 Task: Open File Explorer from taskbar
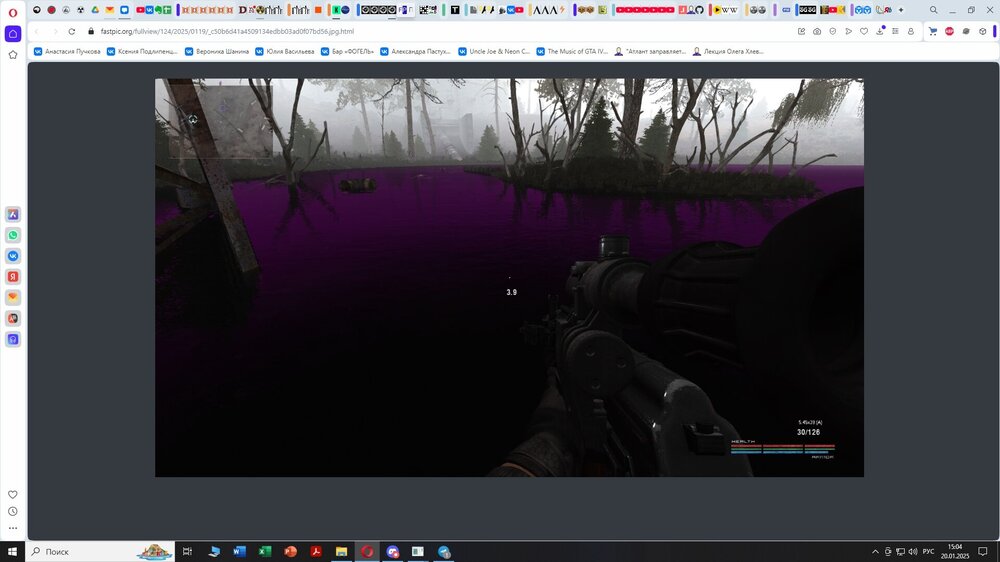[341, 551]
